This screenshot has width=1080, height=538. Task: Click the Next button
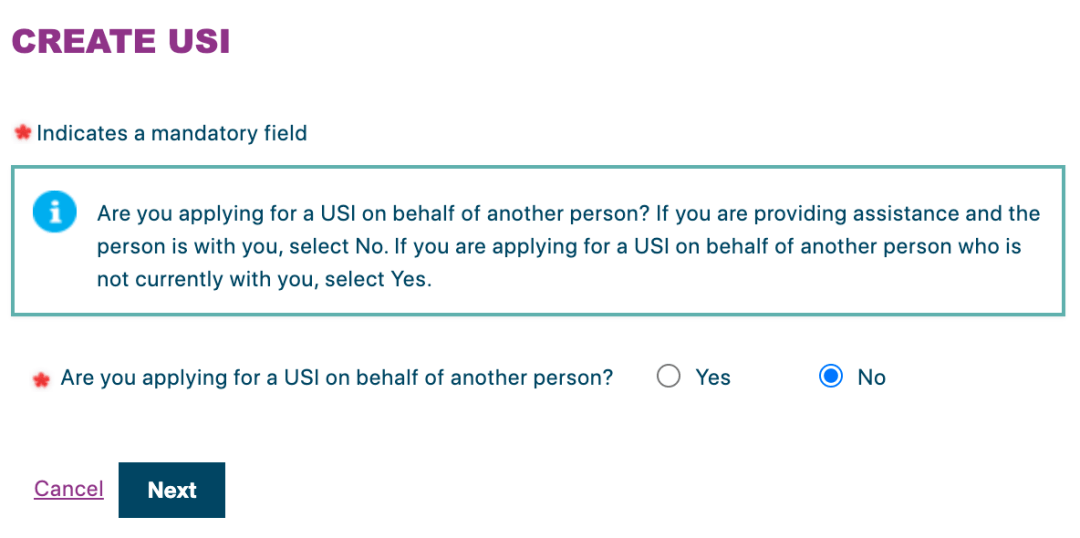coord(172,490)
